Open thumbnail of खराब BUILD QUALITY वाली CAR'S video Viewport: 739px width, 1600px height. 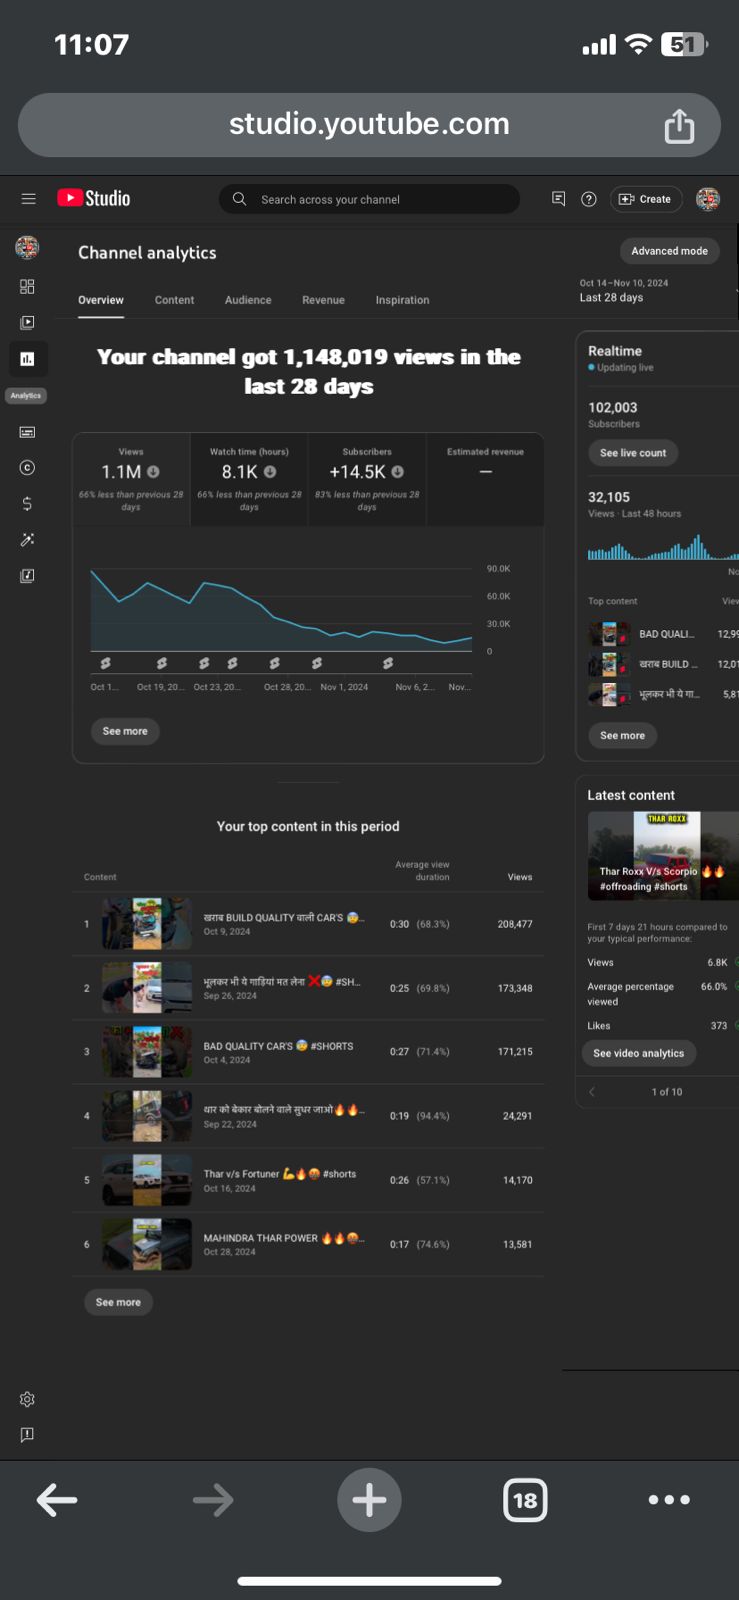[147, 924]
